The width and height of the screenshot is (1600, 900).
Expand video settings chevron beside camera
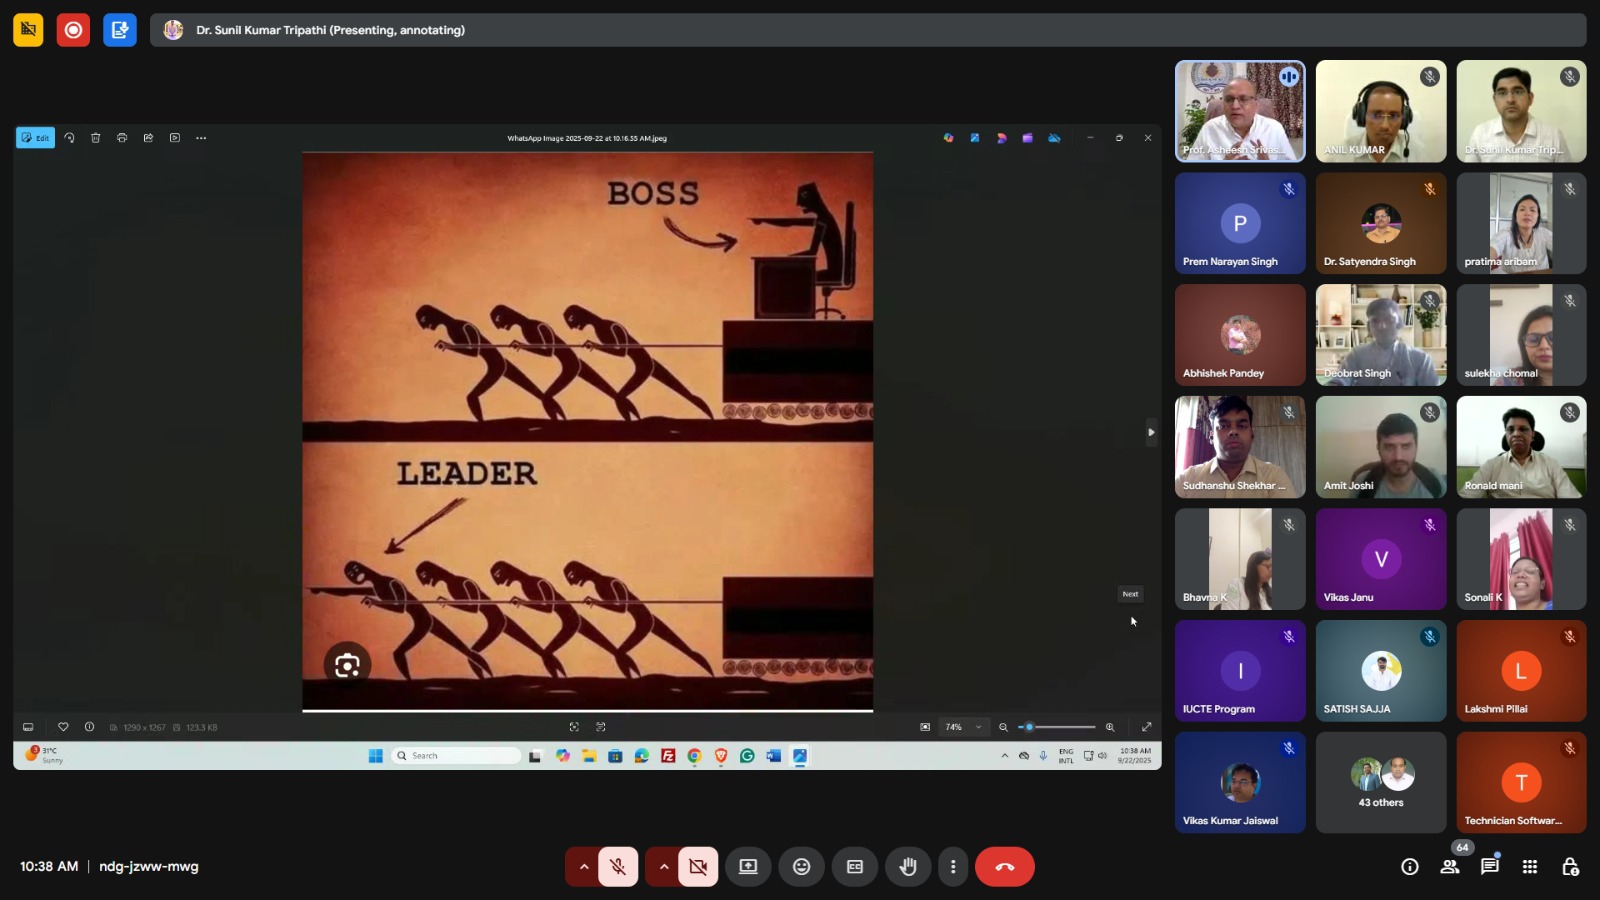point(663,867)
